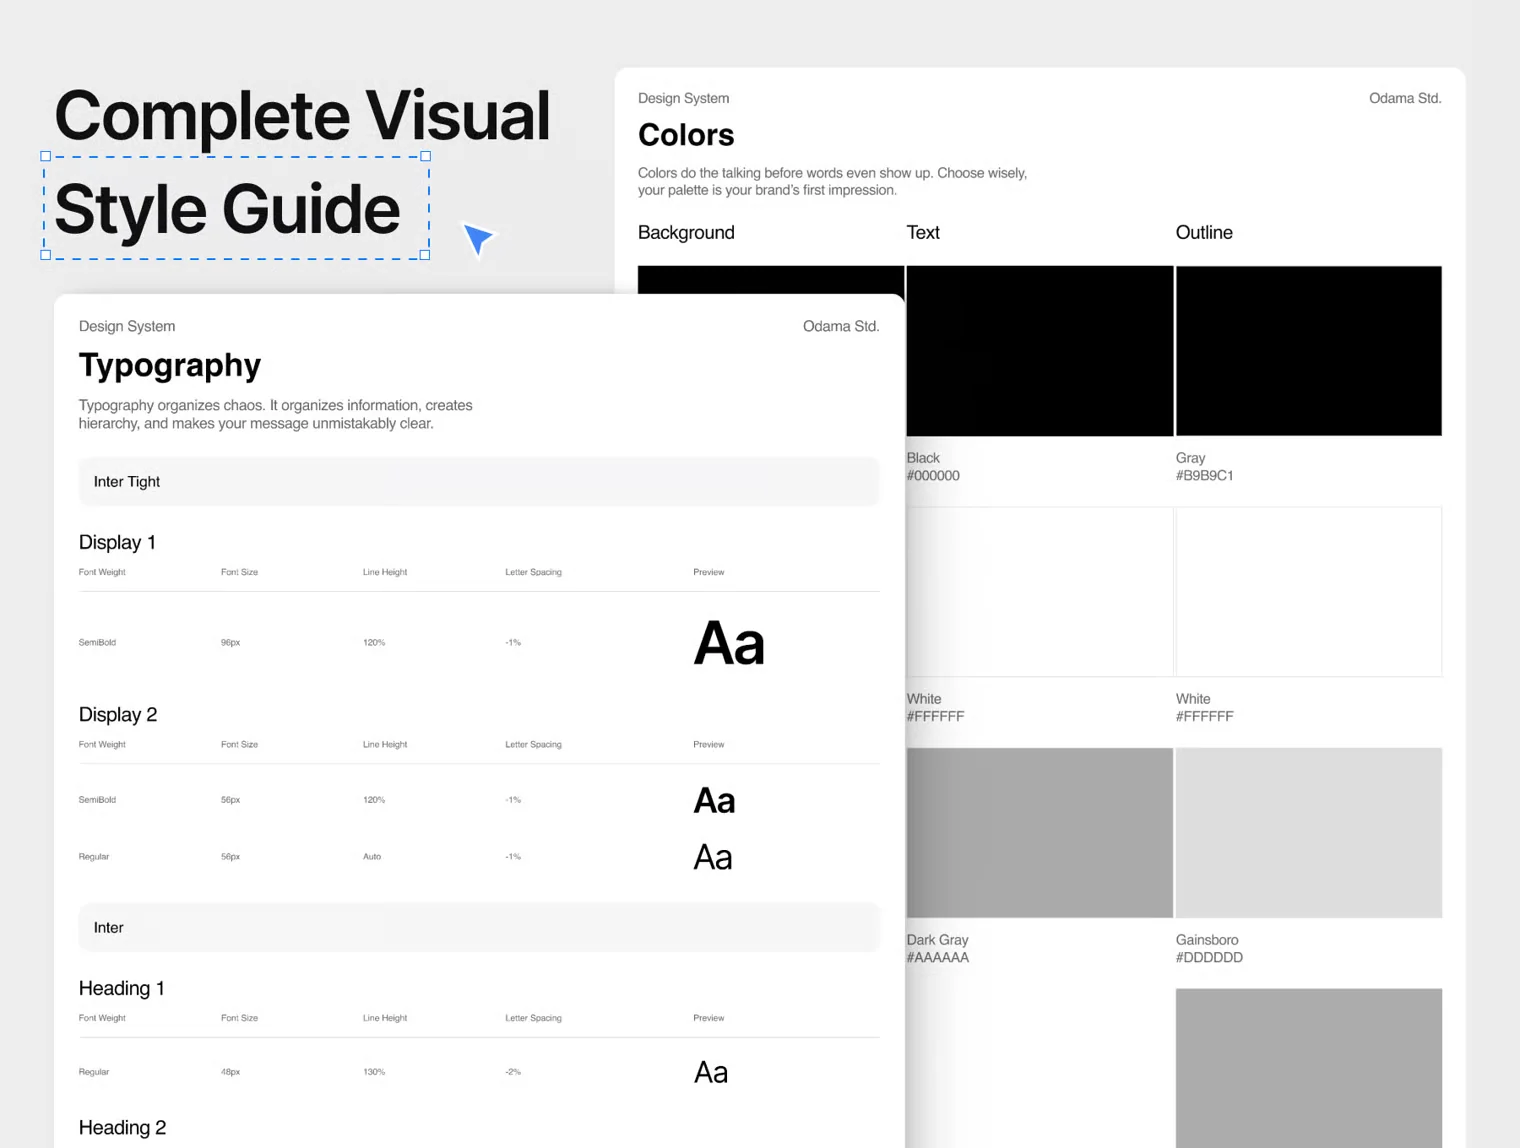Click the "#DDDDDD" hex value
This screenshot has height=1148, width=1520.
[1209, 958]
